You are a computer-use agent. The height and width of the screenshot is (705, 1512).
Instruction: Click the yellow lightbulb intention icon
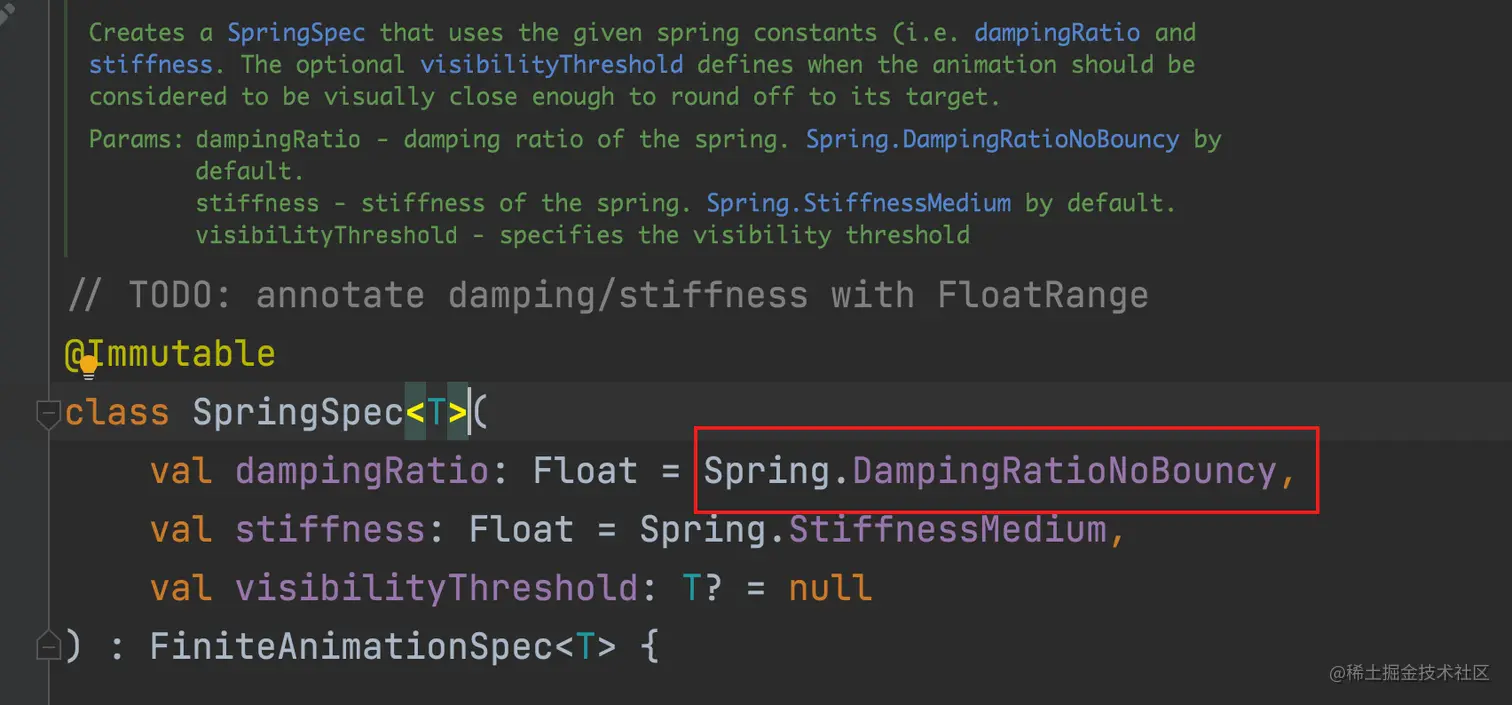click(89, 366)
